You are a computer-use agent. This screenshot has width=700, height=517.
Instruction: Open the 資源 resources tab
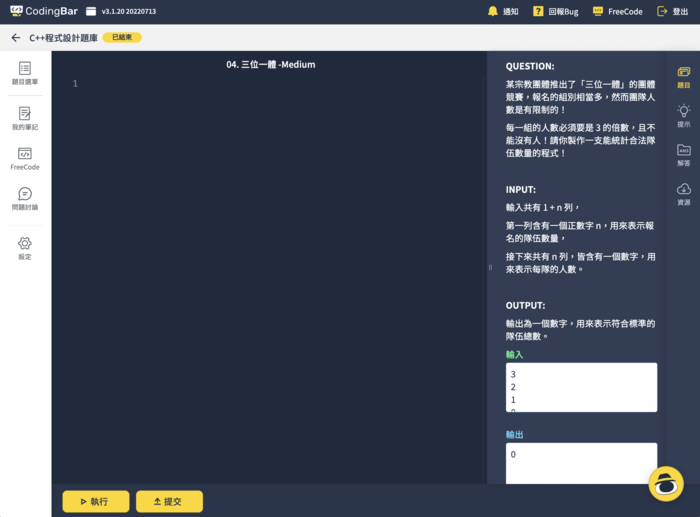(684, 194)
